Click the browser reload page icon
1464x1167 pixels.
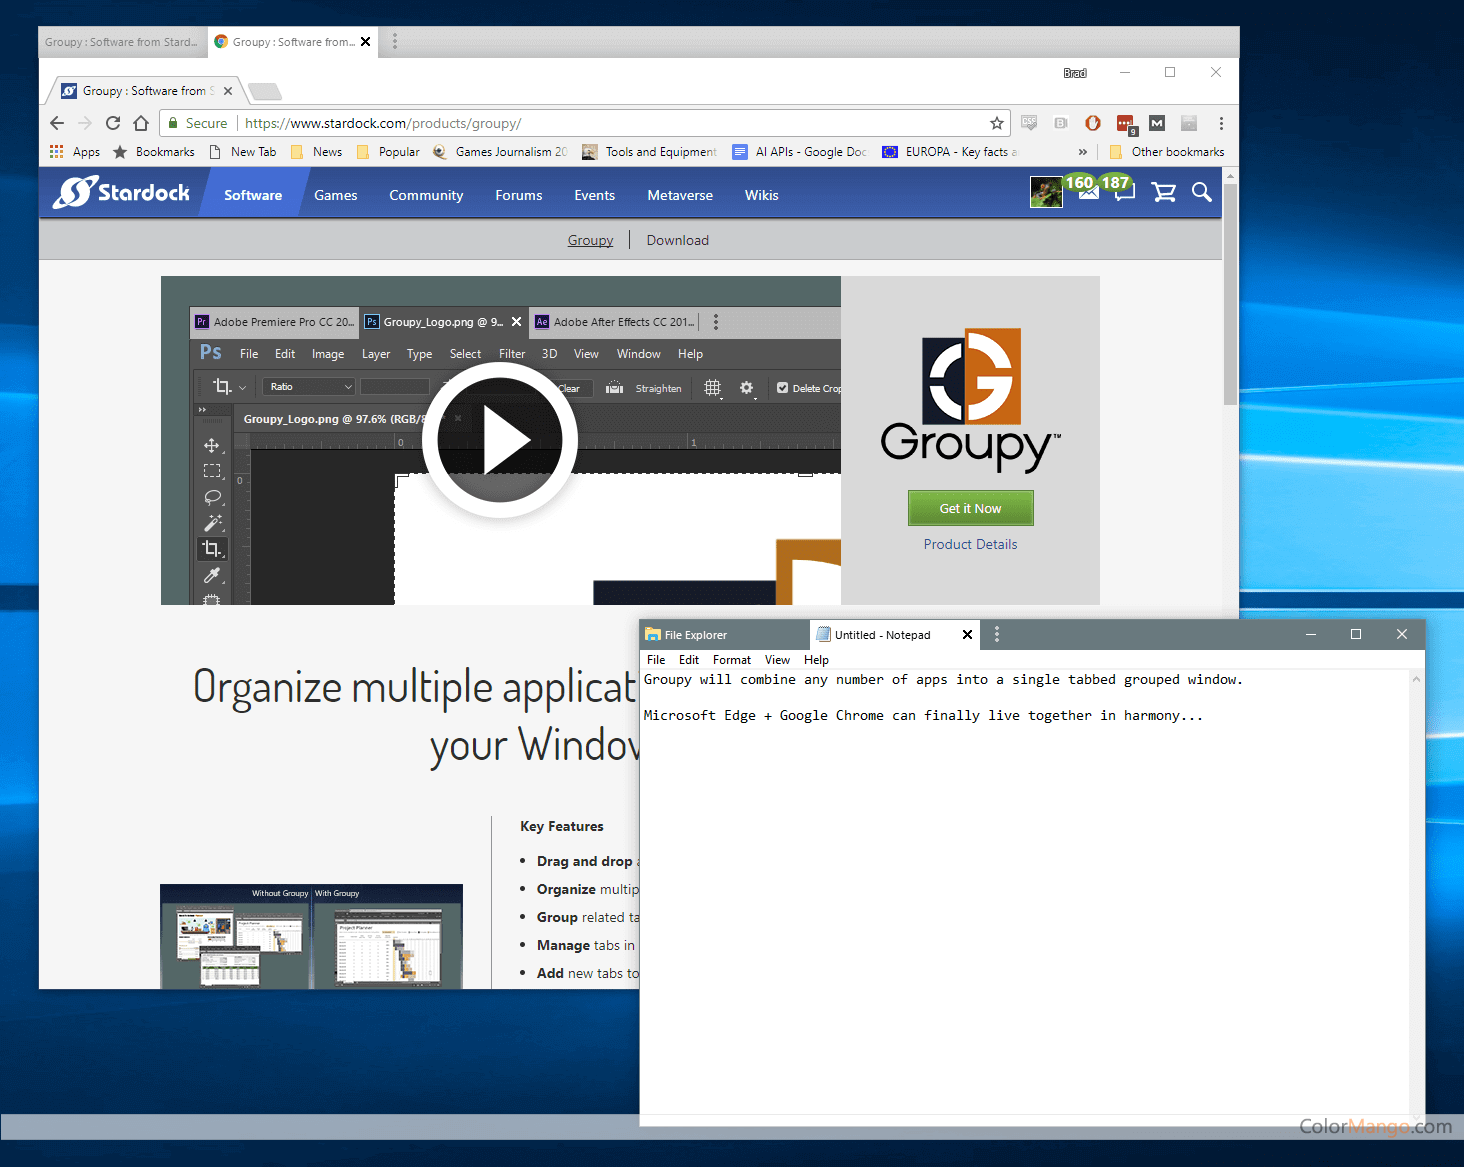point(113,123)
